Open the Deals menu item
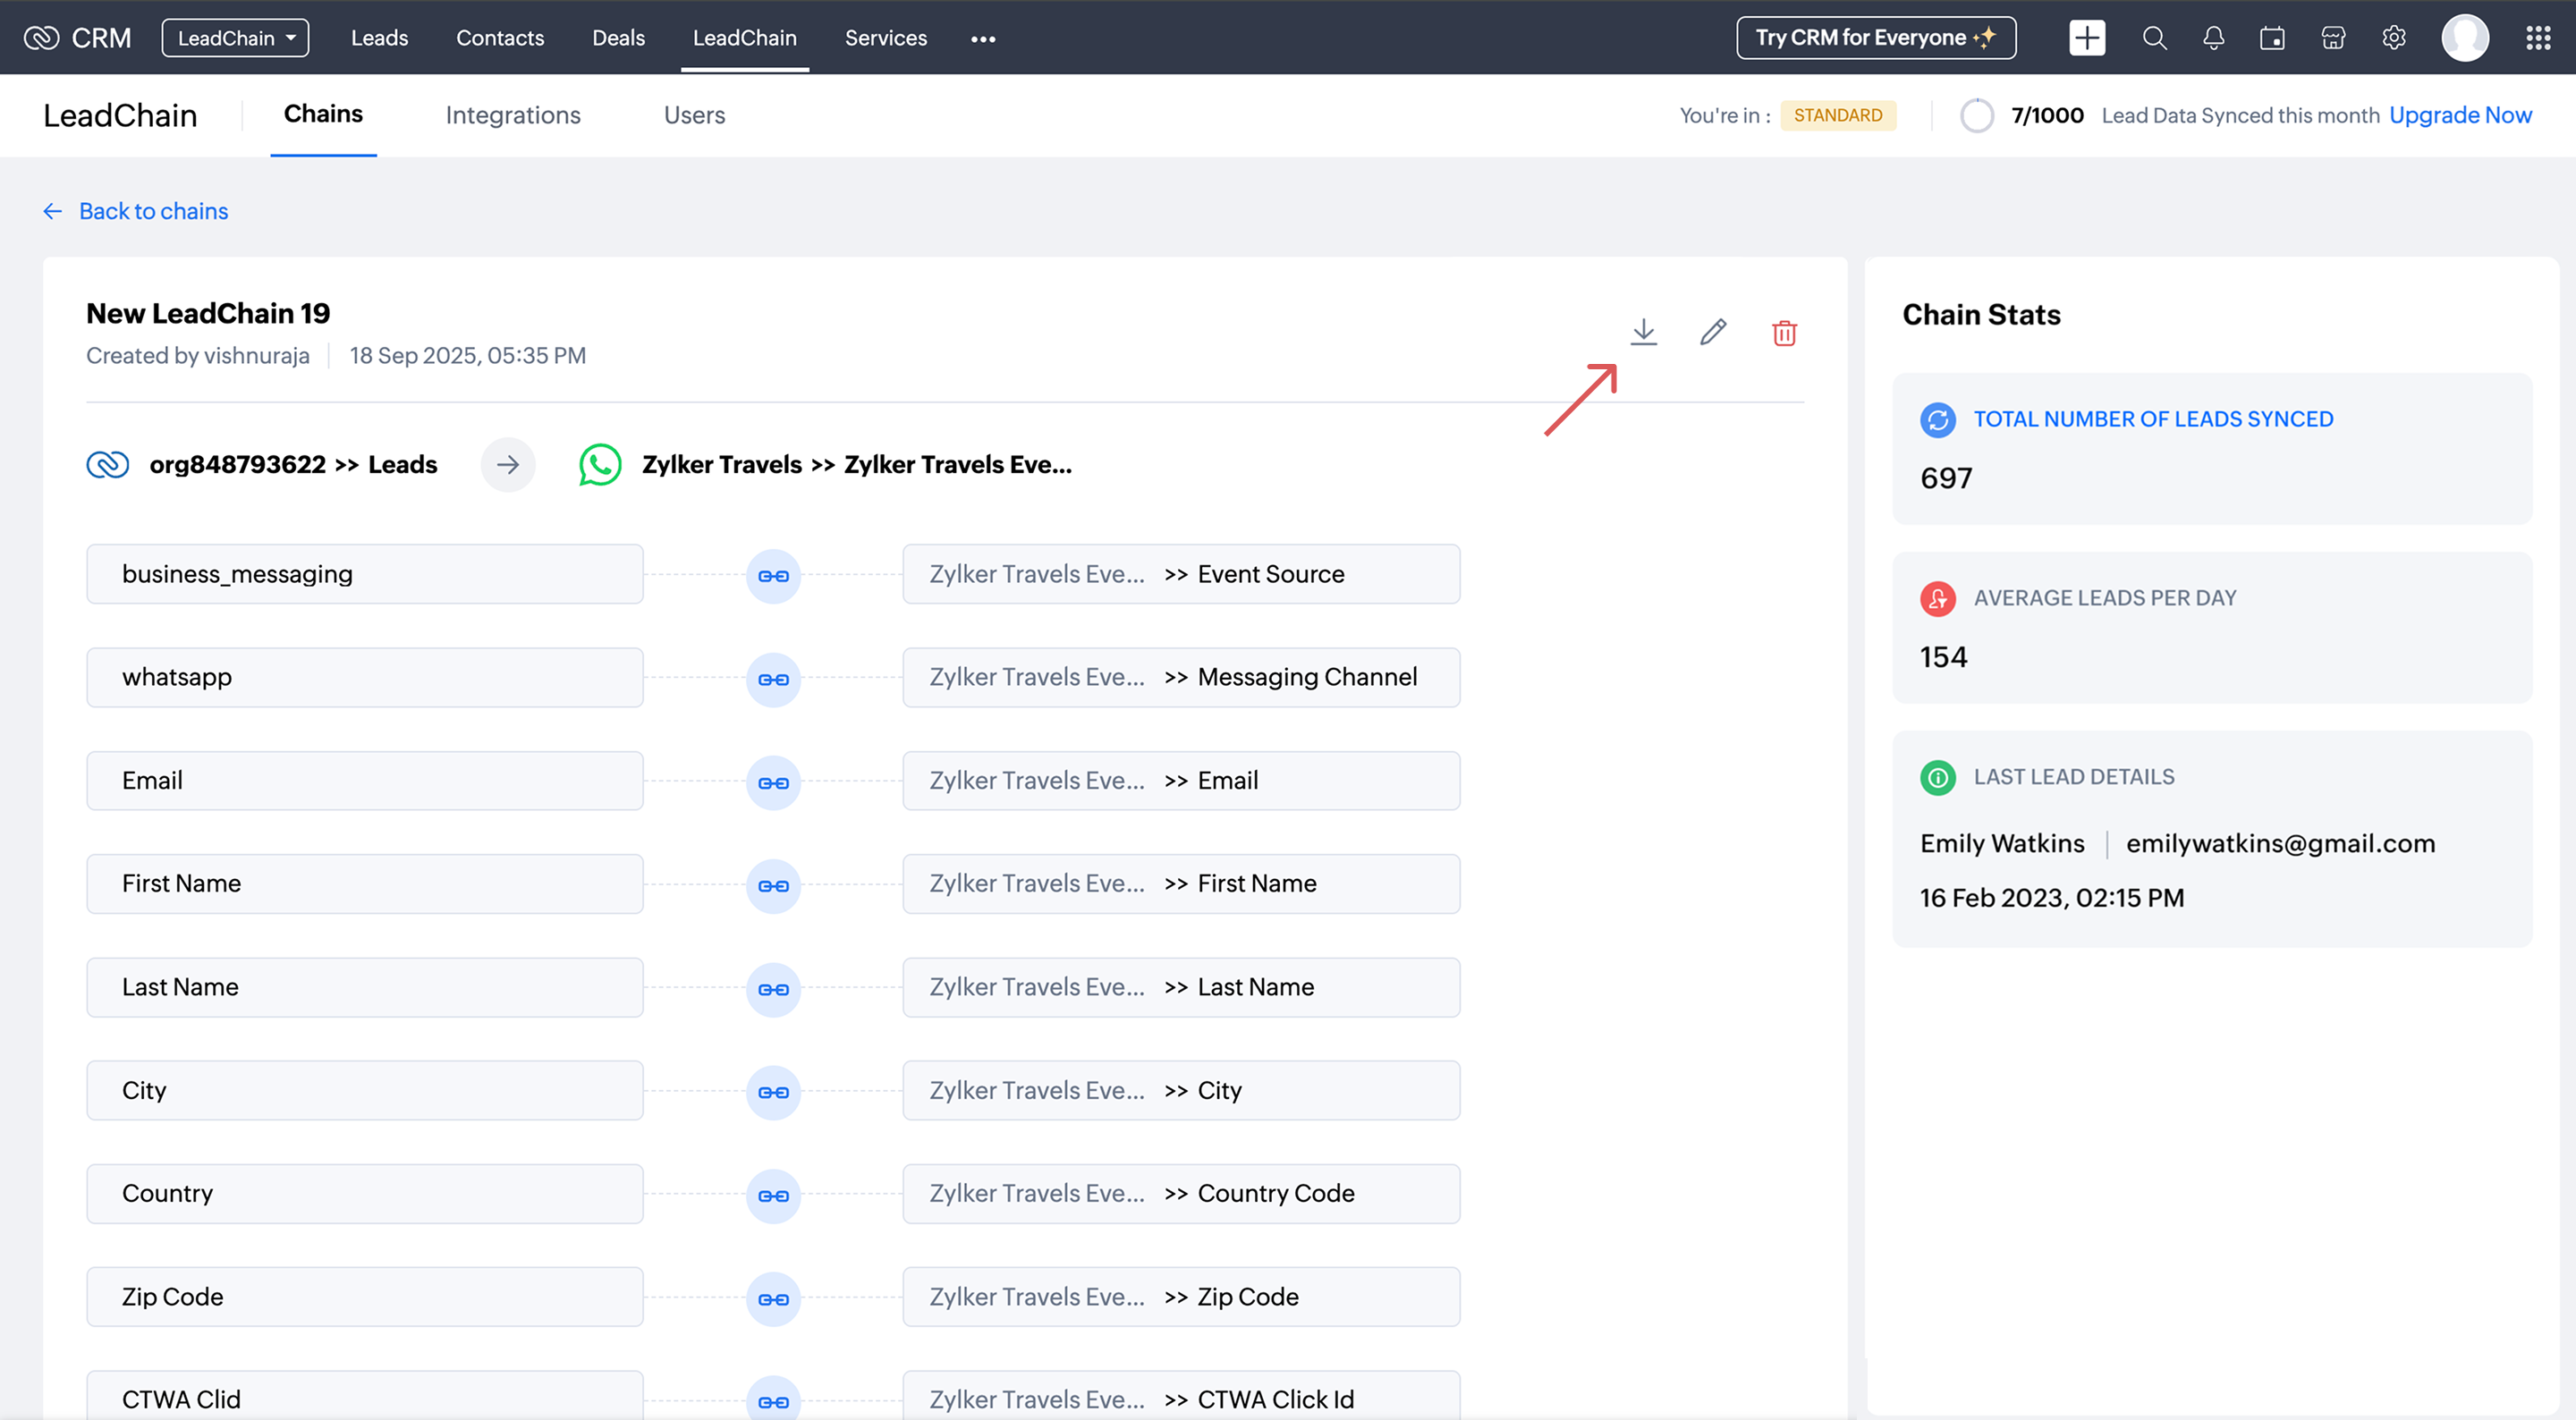 [618, 38]
